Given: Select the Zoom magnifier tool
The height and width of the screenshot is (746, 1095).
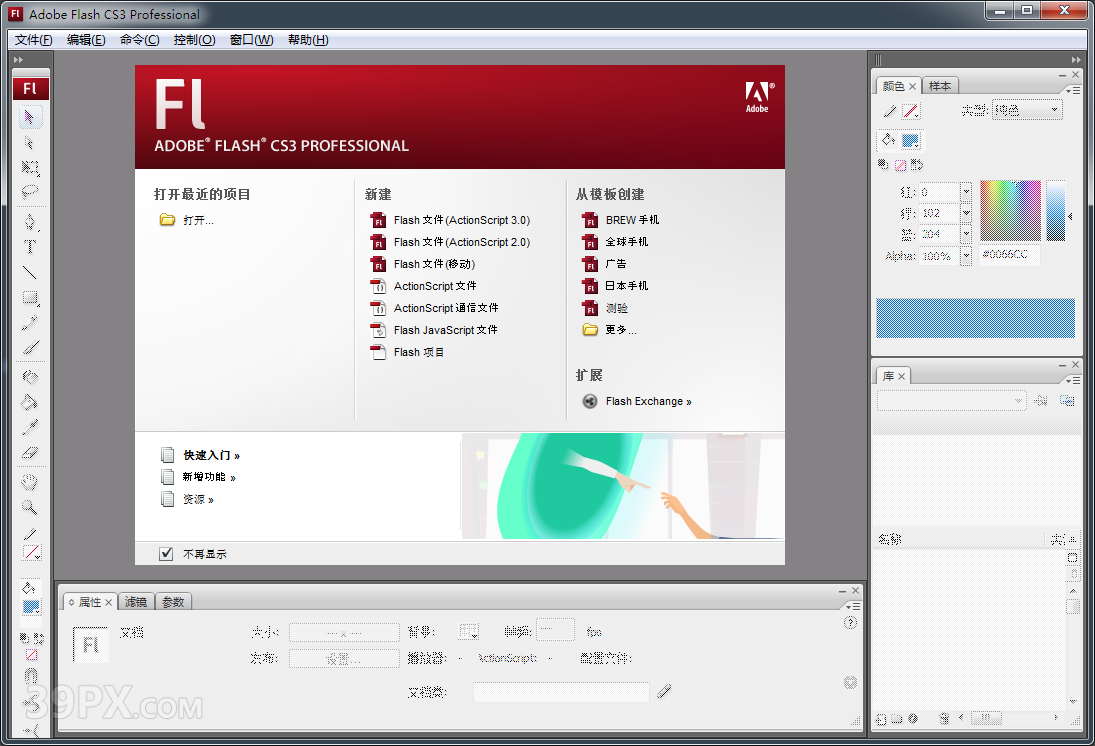Looking at the screenshot, I should (x=29, y=507).
